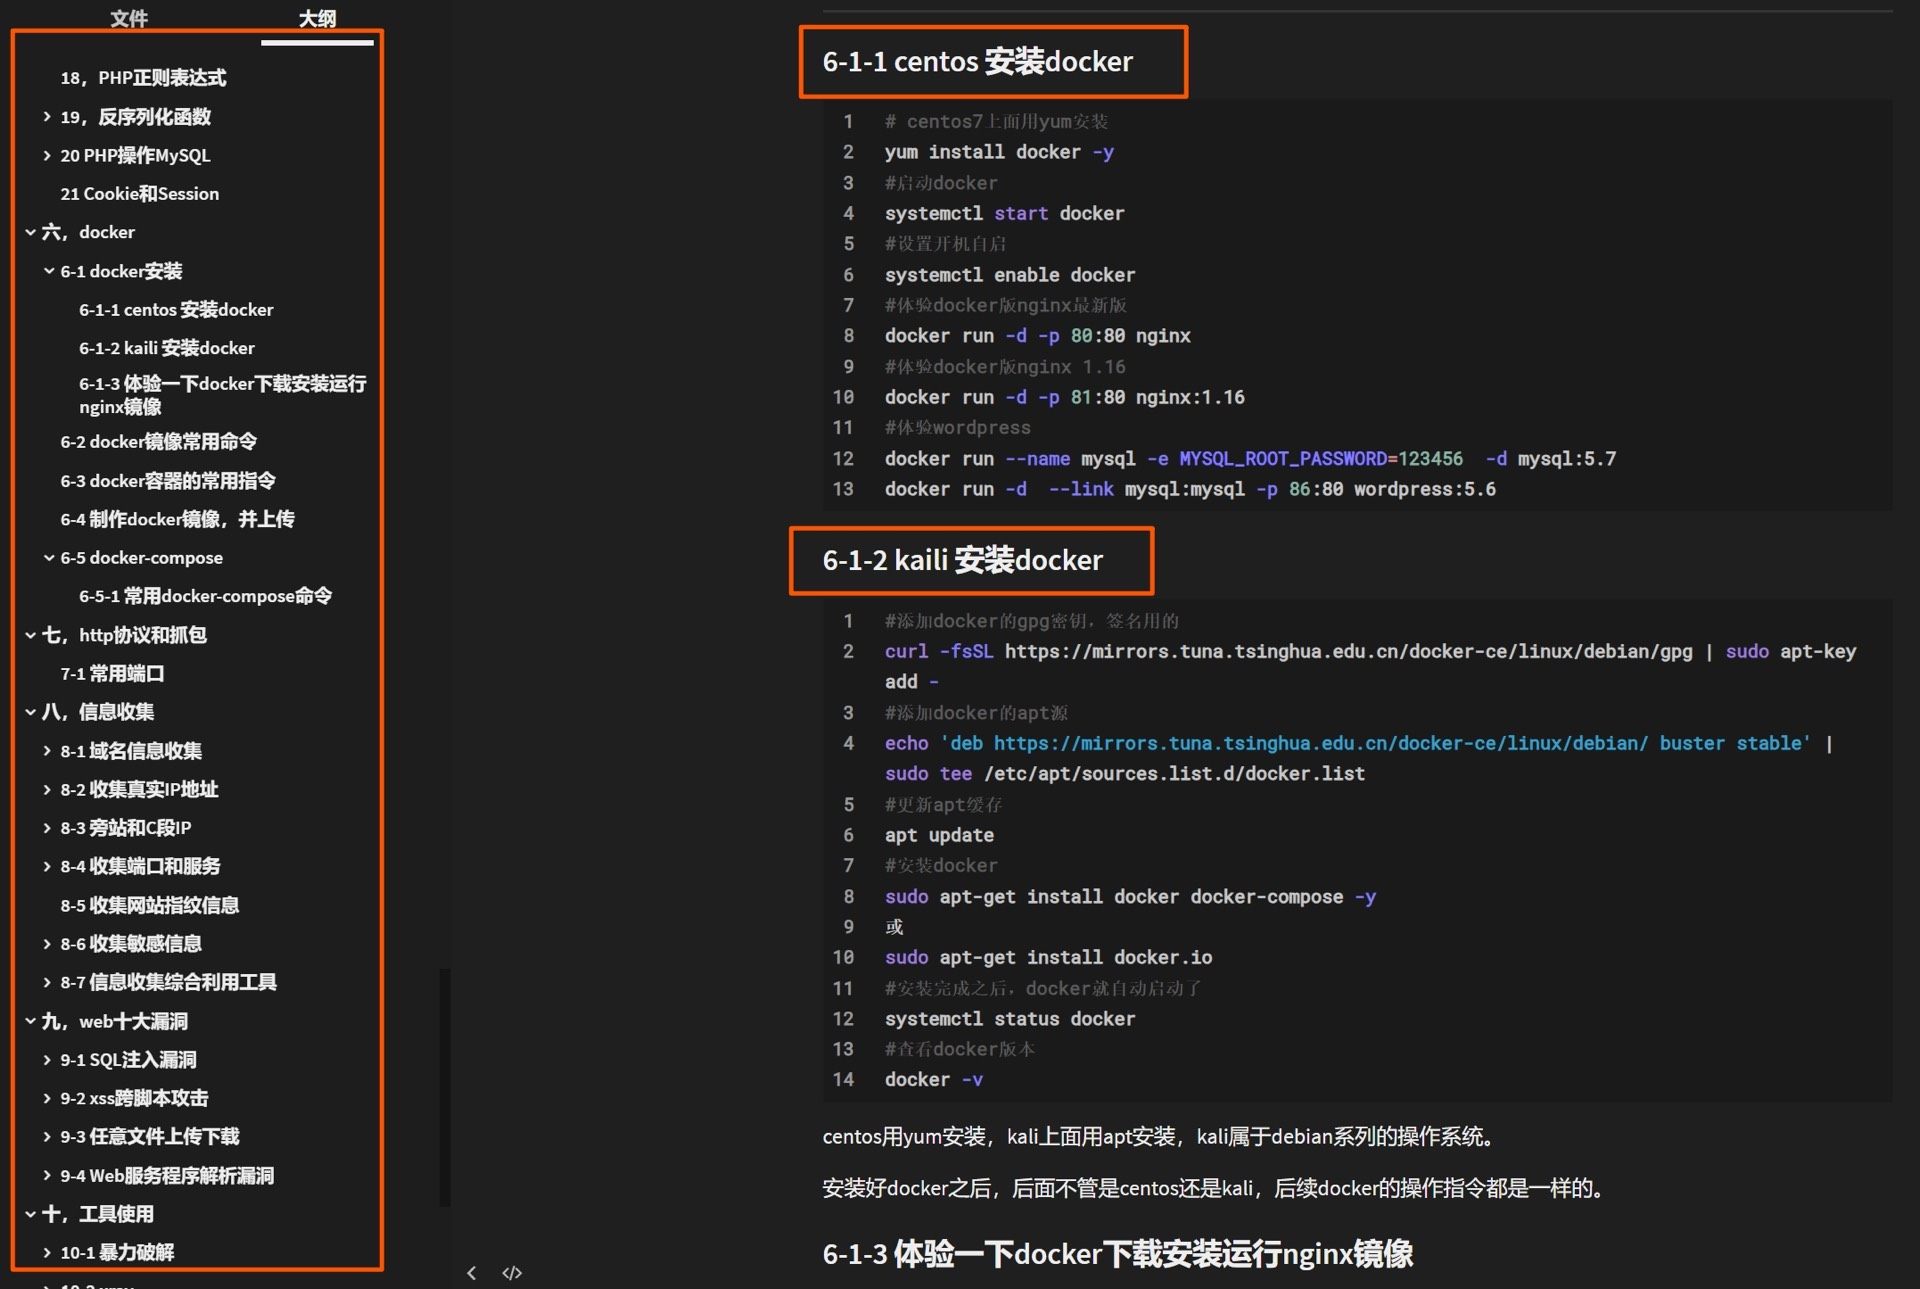Screen dimensions: 1920x1289
Task: Open 8-5 收集网站指纹信息 entry
Action: [149, 905]
